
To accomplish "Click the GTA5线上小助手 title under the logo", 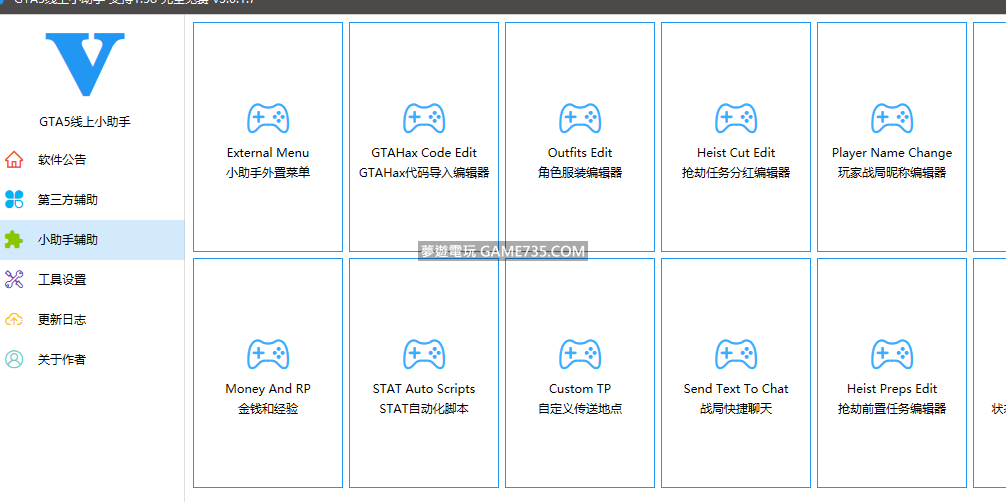I will 85,121.
